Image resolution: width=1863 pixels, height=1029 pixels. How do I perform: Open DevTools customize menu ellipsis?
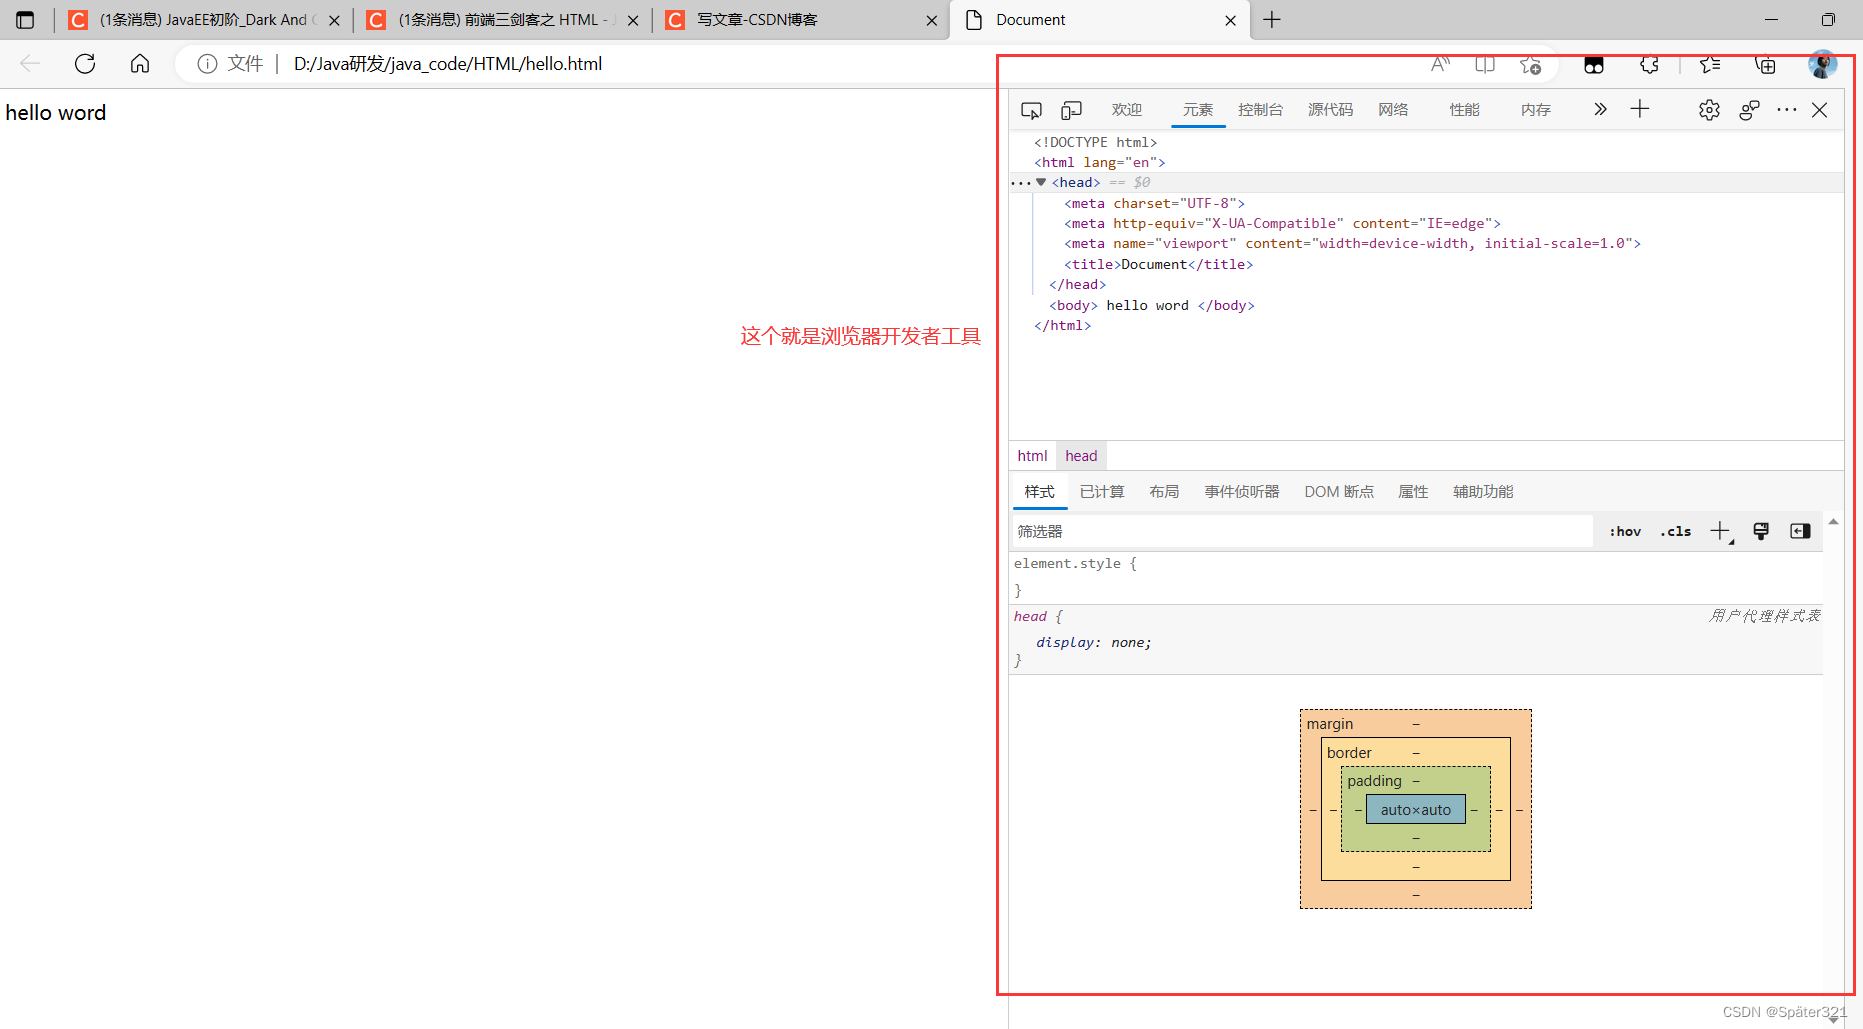[1786, 110]
